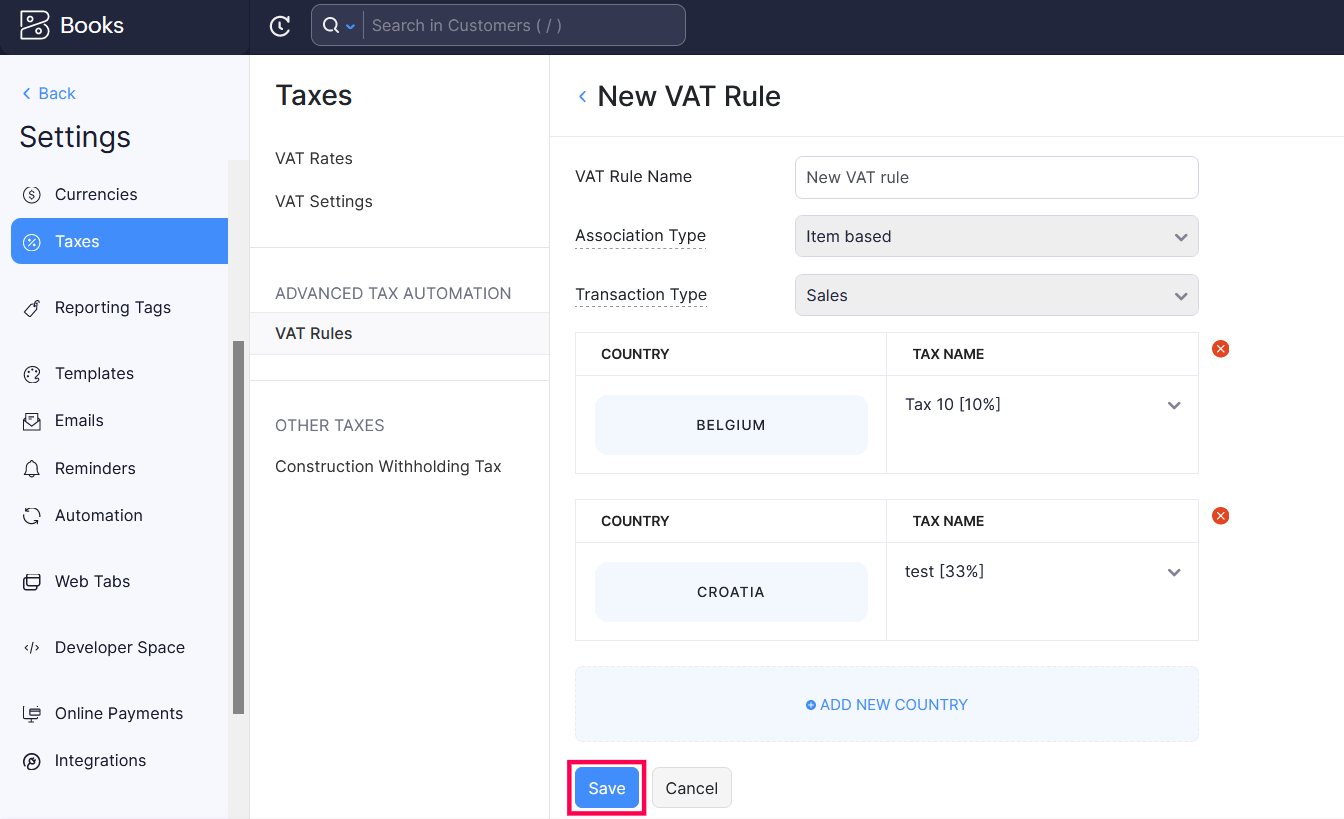Save the new VAT rule

(x=606, y=787)
